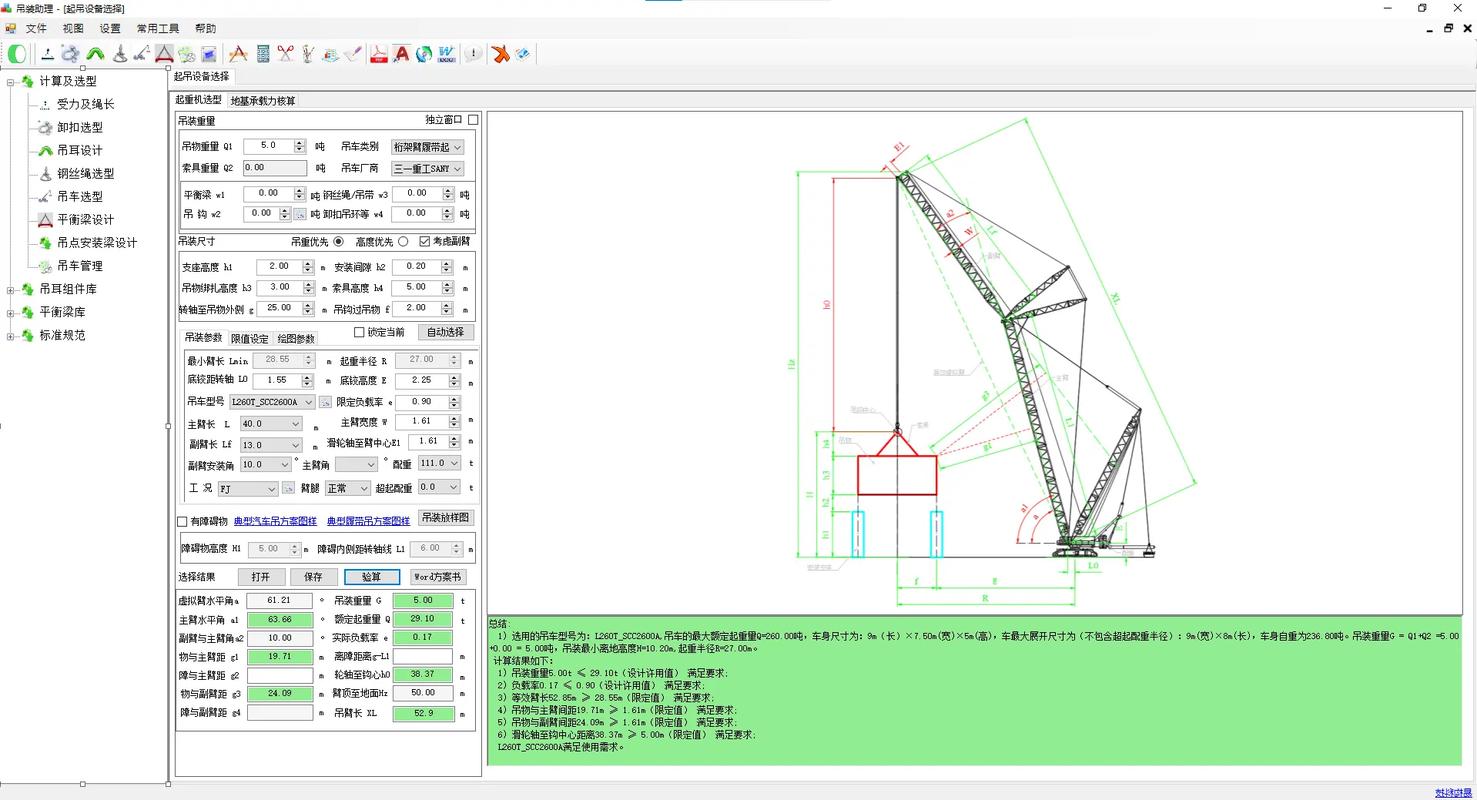Click the 自动选择 button
This screenshot has height=800, width=1477.
(446, 332)
